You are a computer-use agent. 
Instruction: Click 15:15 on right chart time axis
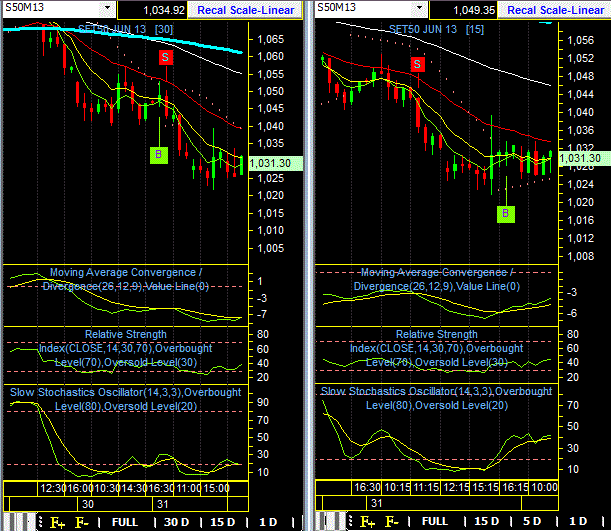[486, 487]
